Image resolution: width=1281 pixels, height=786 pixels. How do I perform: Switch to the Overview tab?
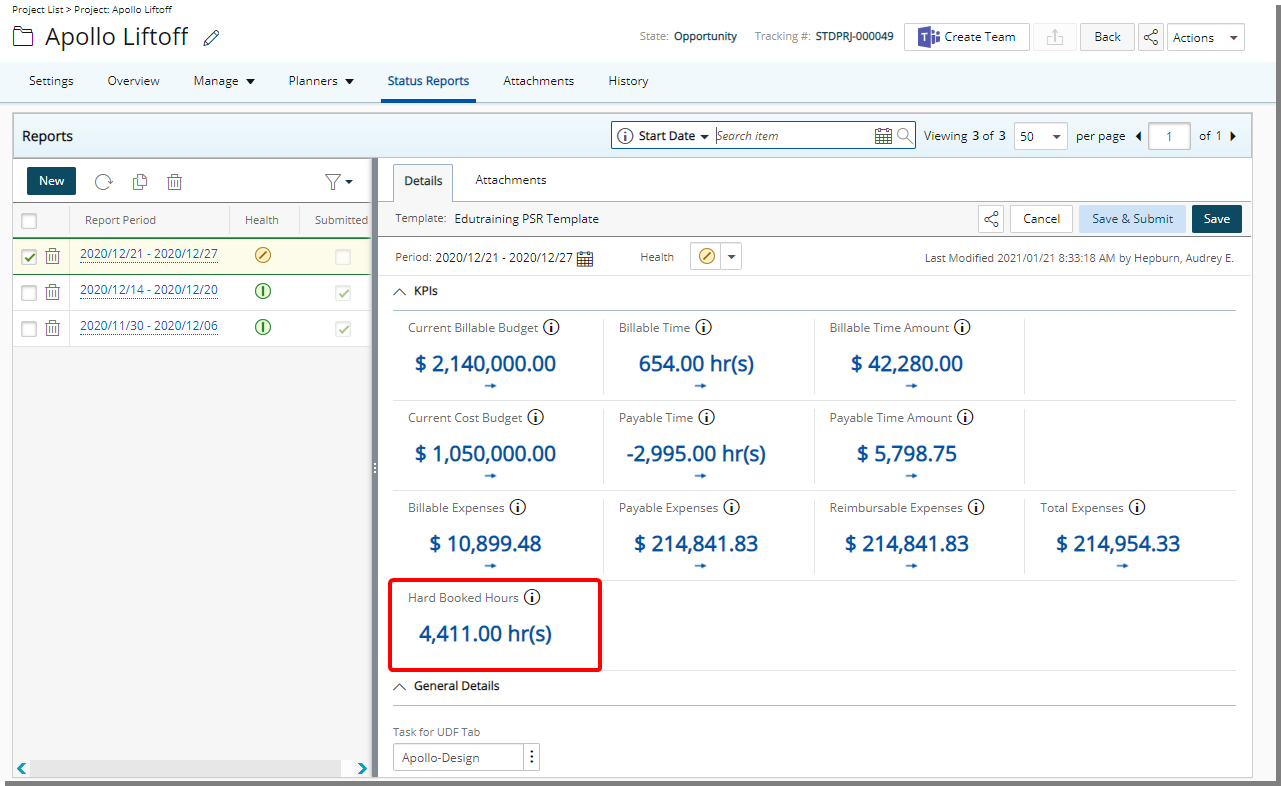(134, 81)
